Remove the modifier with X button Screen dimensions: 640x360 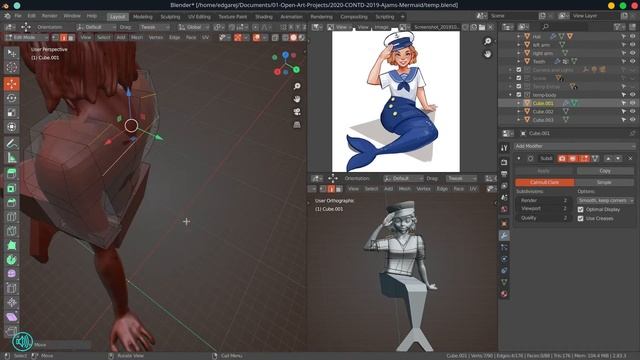tap(630, 158)
